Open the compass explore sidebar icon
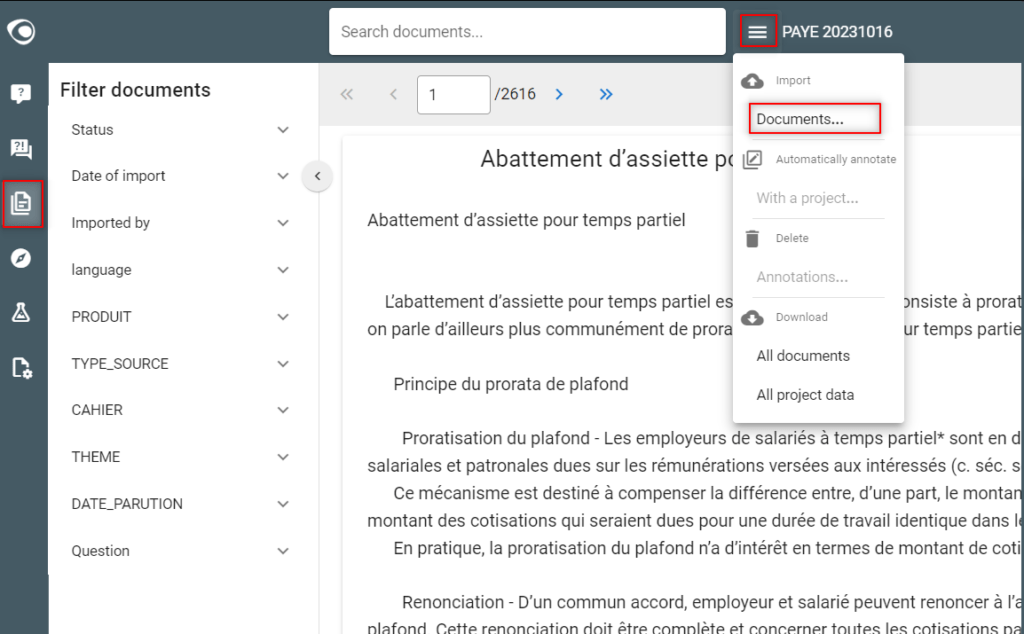 [21, 258]
